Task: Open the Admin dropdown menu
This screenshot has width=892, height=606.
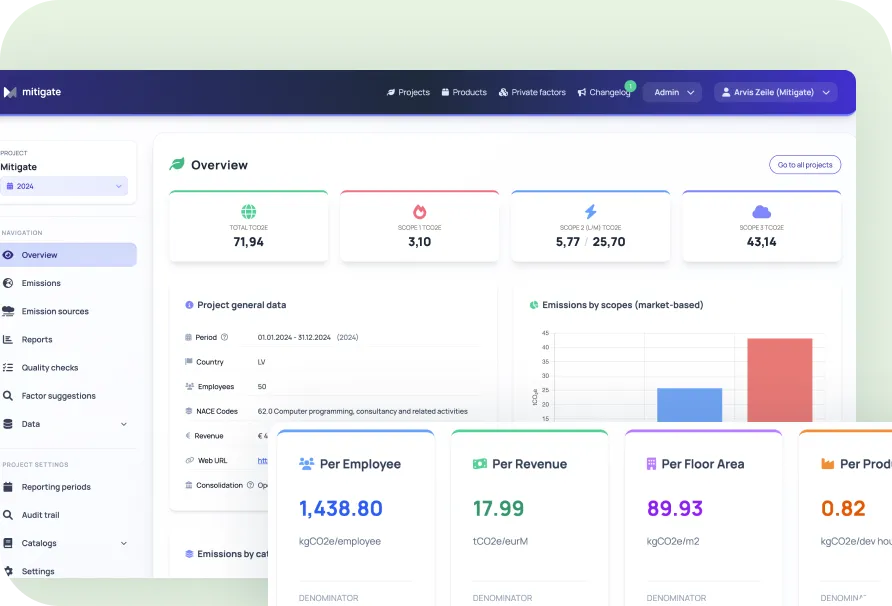Action: tap(672, 92)
